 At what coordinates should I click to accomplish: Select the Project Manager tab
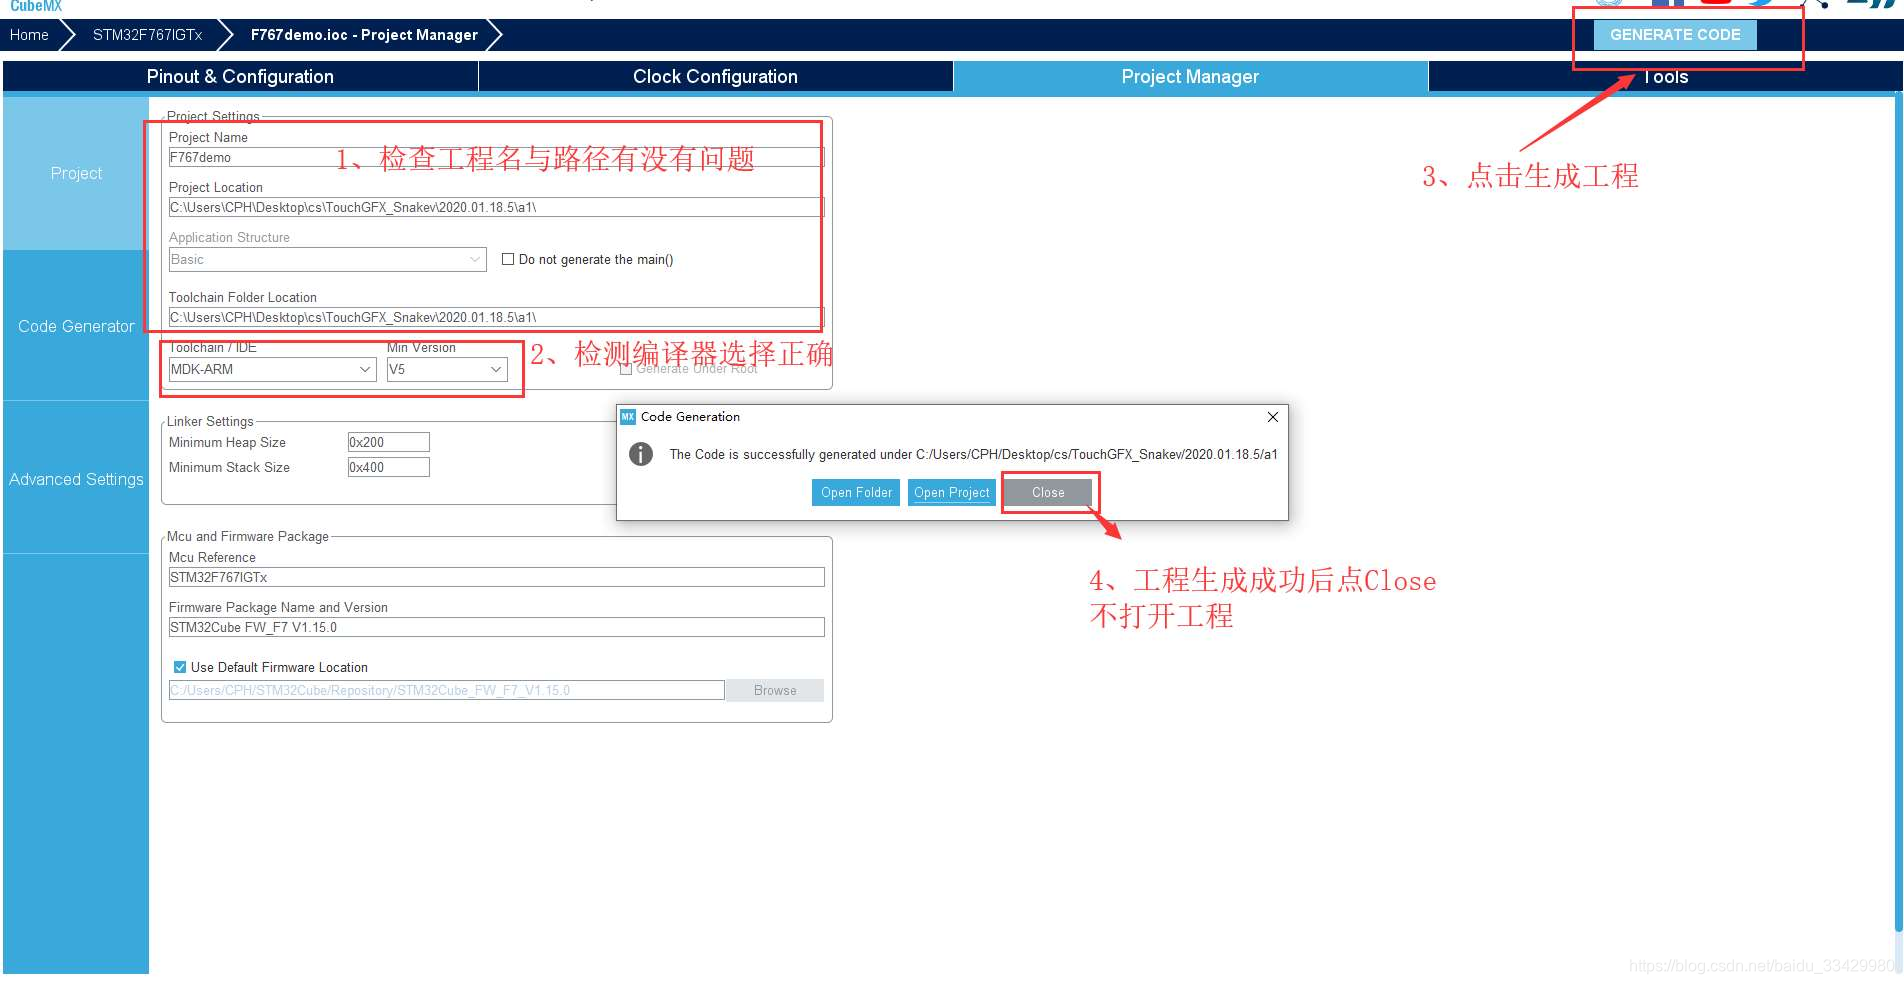click(x=1190, y=77)
